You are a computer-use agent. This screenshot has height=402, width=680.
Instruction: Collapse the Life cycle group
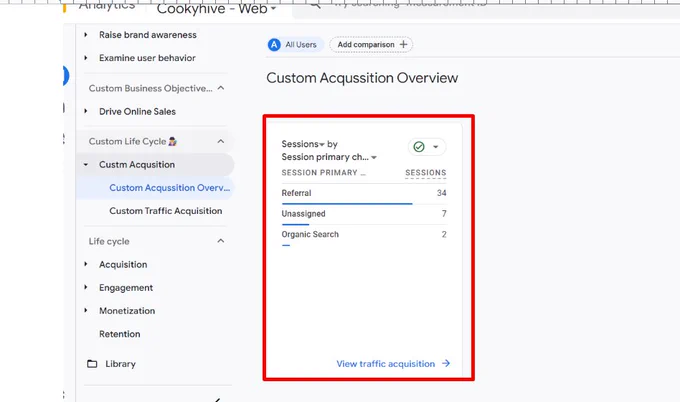tap(221, 241)
